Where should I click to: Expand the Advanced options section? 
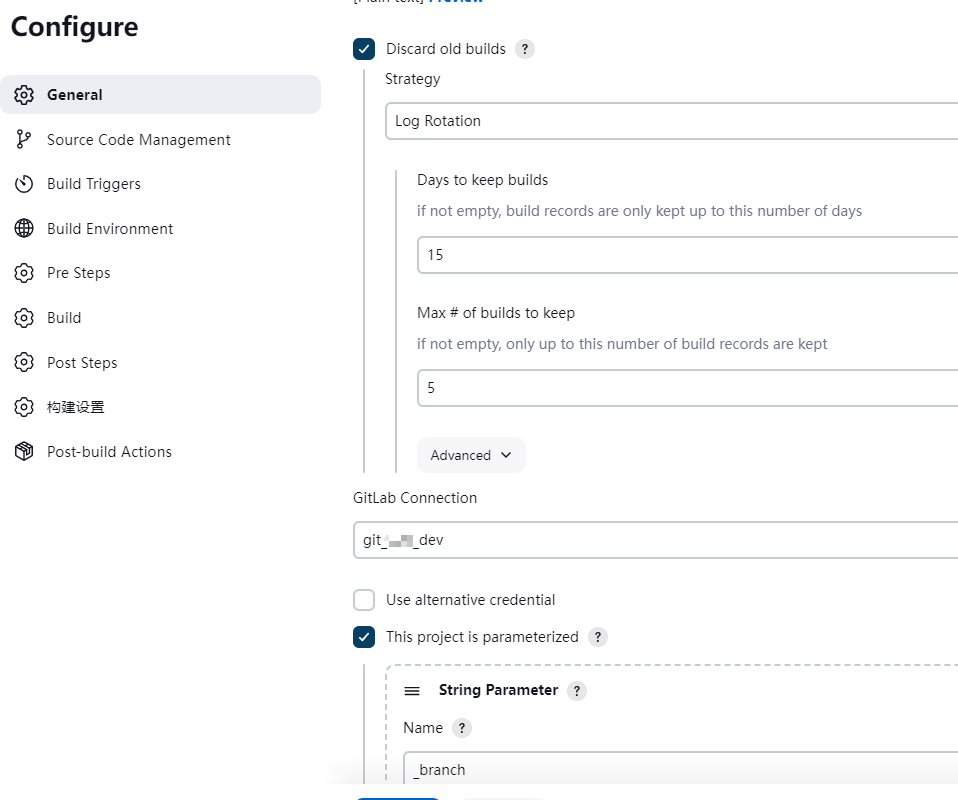(x=471, y=455)
